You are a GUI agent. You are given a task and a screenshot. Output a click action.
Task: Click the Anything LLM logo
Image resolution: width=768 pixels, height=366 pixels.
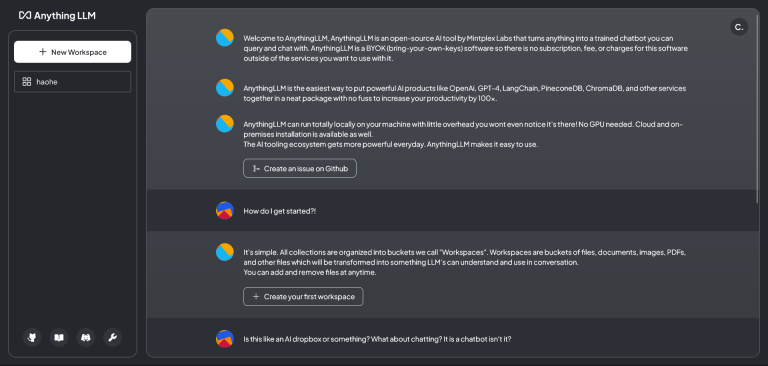coord(57,15)
